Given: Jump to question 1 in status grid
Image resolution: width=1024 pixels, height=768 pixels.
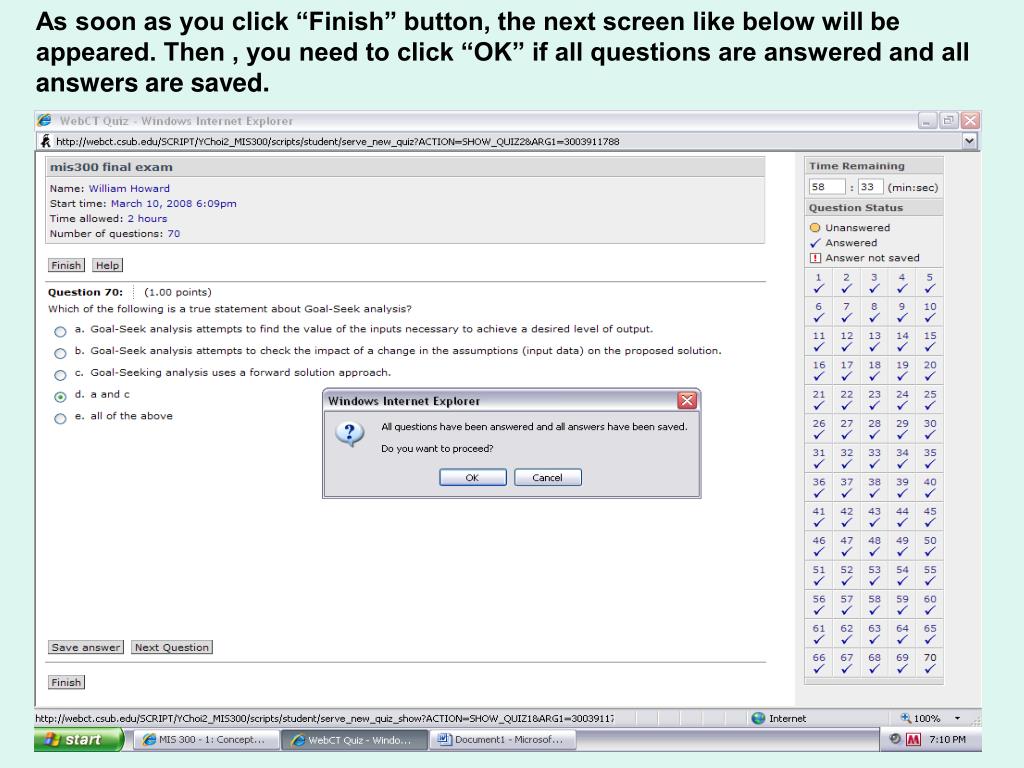Looking at the screenshot, I should pyautogui.click(x=818, y=277).
